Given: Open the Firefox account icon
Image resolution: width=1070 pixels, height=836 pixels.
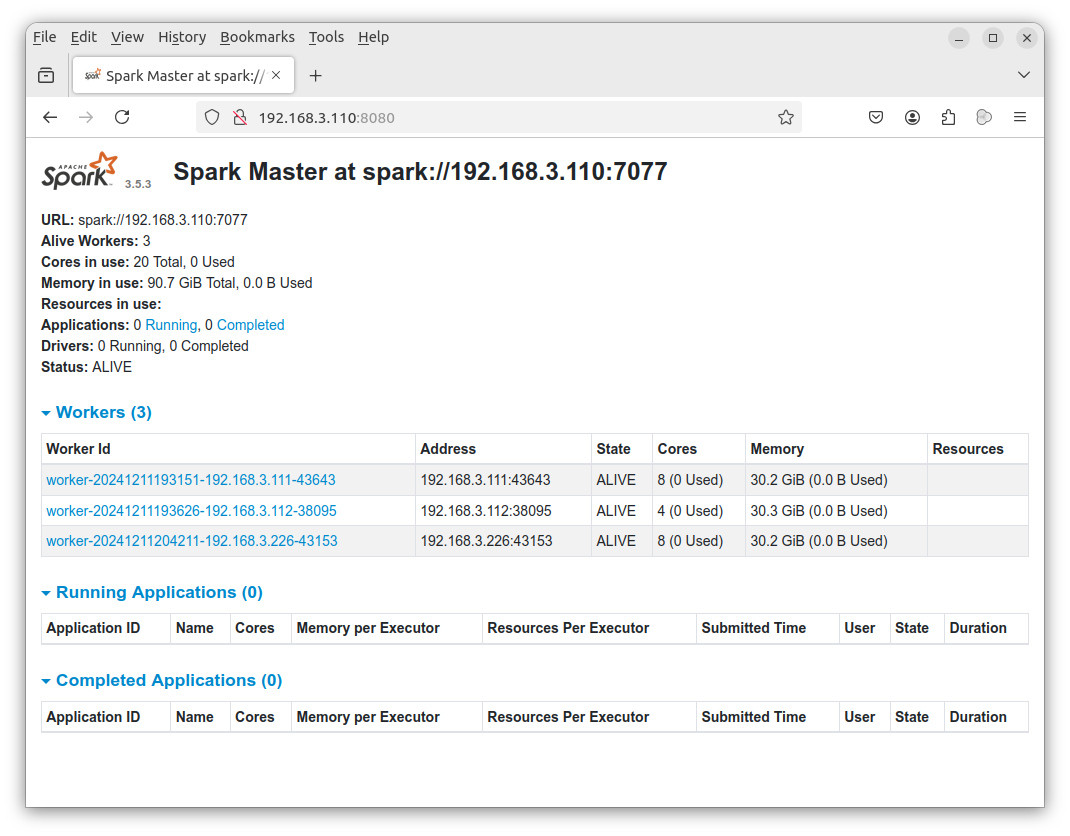Looking at the screenshot, I should (912, 117).
